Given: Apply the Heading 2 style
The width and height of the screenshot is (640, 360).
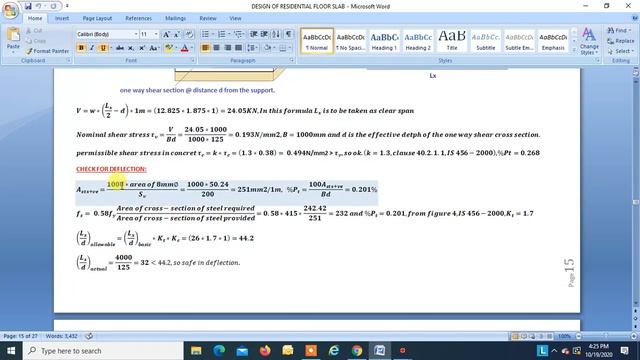Looking at the screenshot, I should point(418,41).
